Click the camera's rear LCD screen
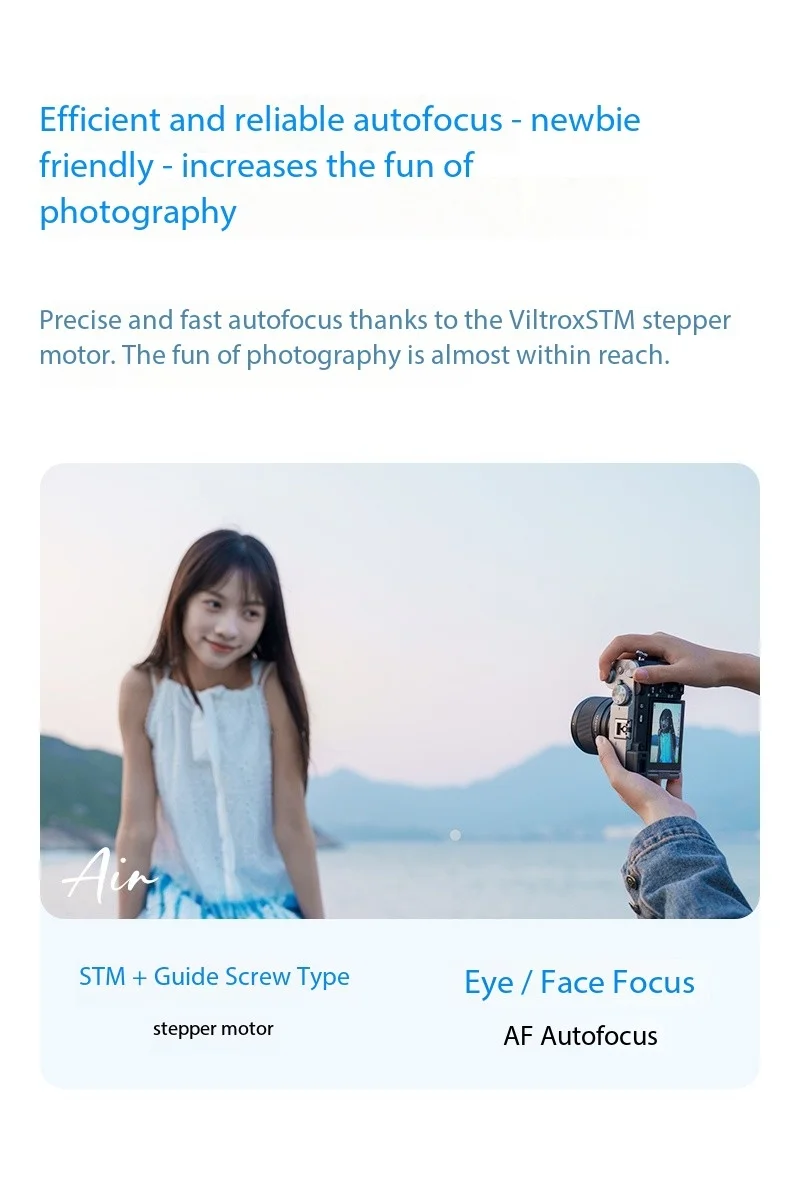Screen dimensions: 800x1185 pyautogui.click(x=666, y=733)
